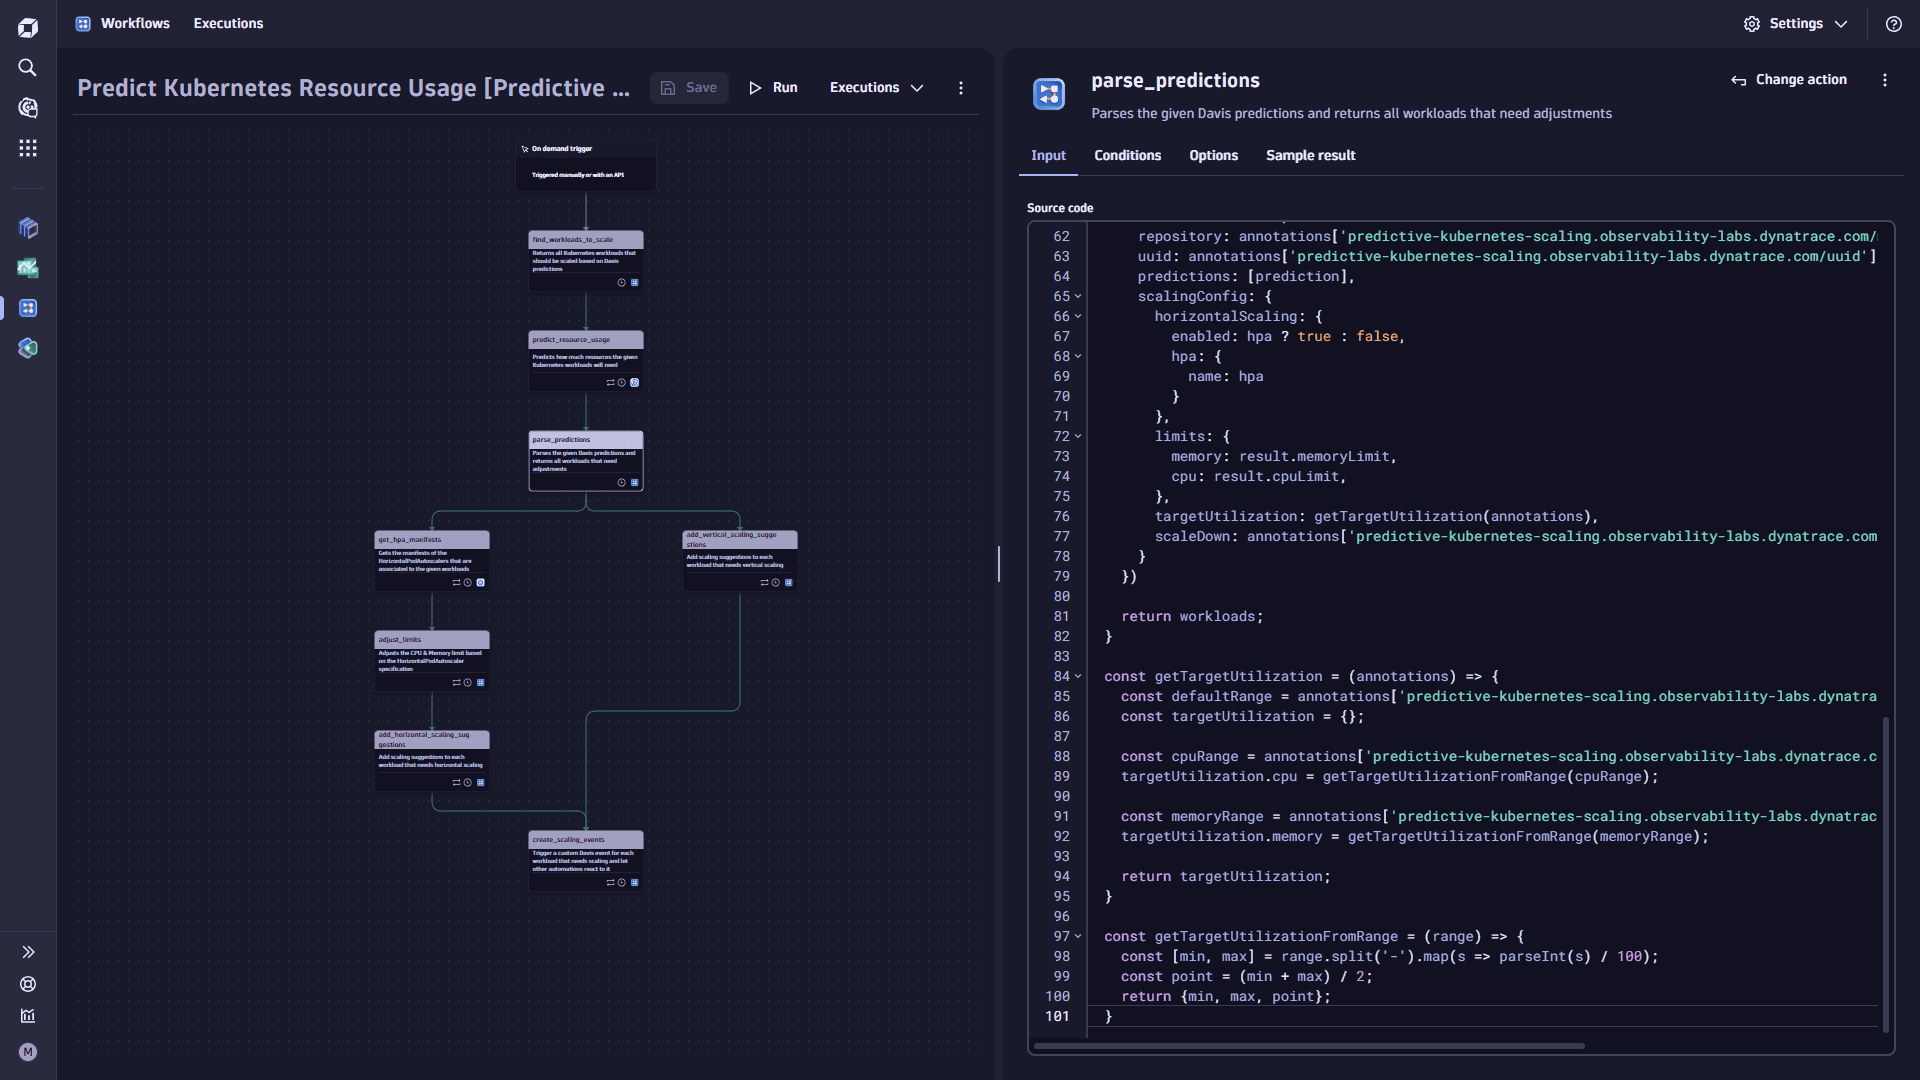The width and height of the screenshot is (1920, 1080).
Task: Click the workflow title text
Action: [x=354, y=88]
